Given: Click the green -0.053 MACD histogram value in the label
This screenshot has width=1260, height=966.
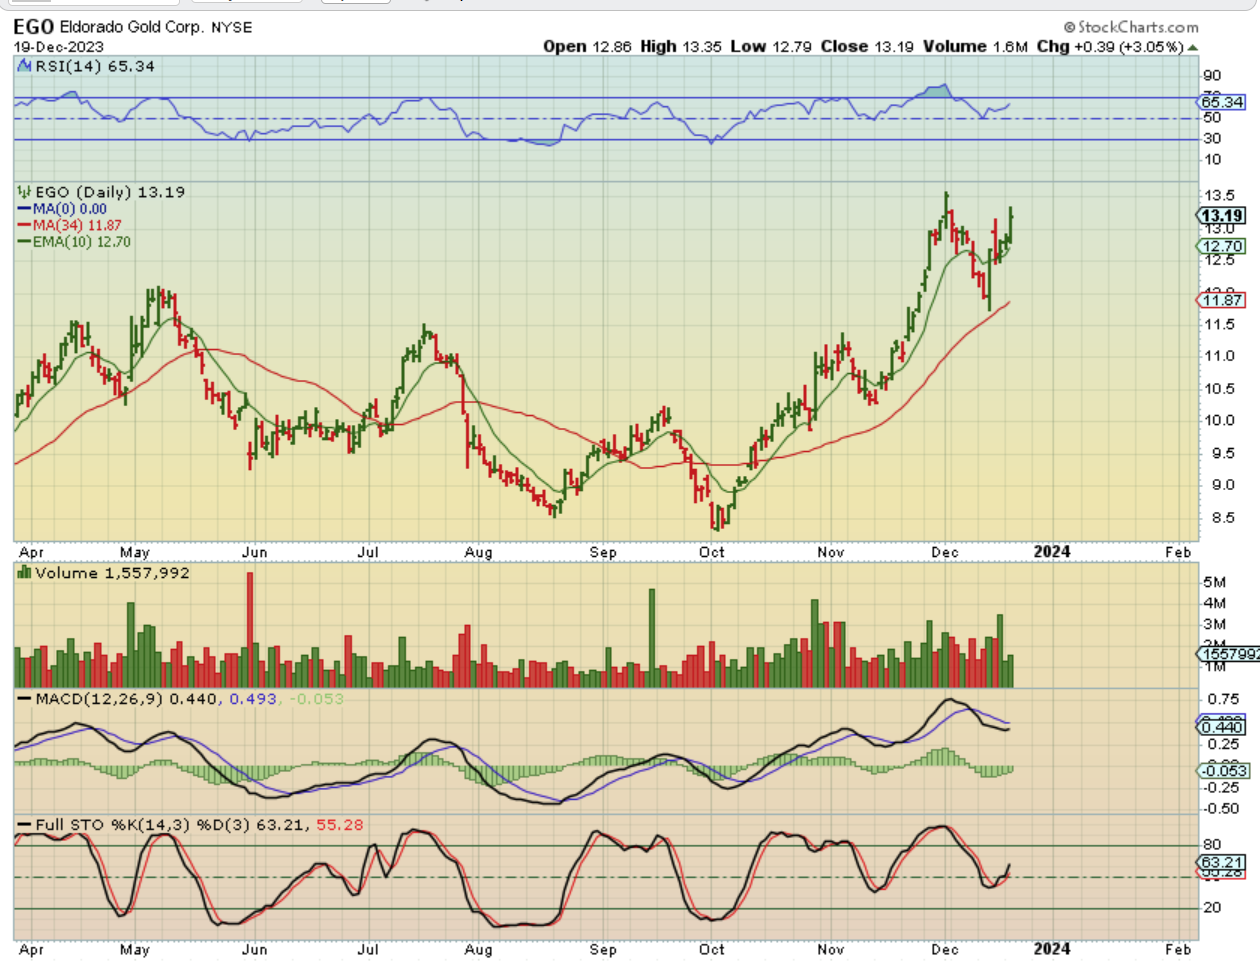Looking at the screenshot, I should 316,699.
